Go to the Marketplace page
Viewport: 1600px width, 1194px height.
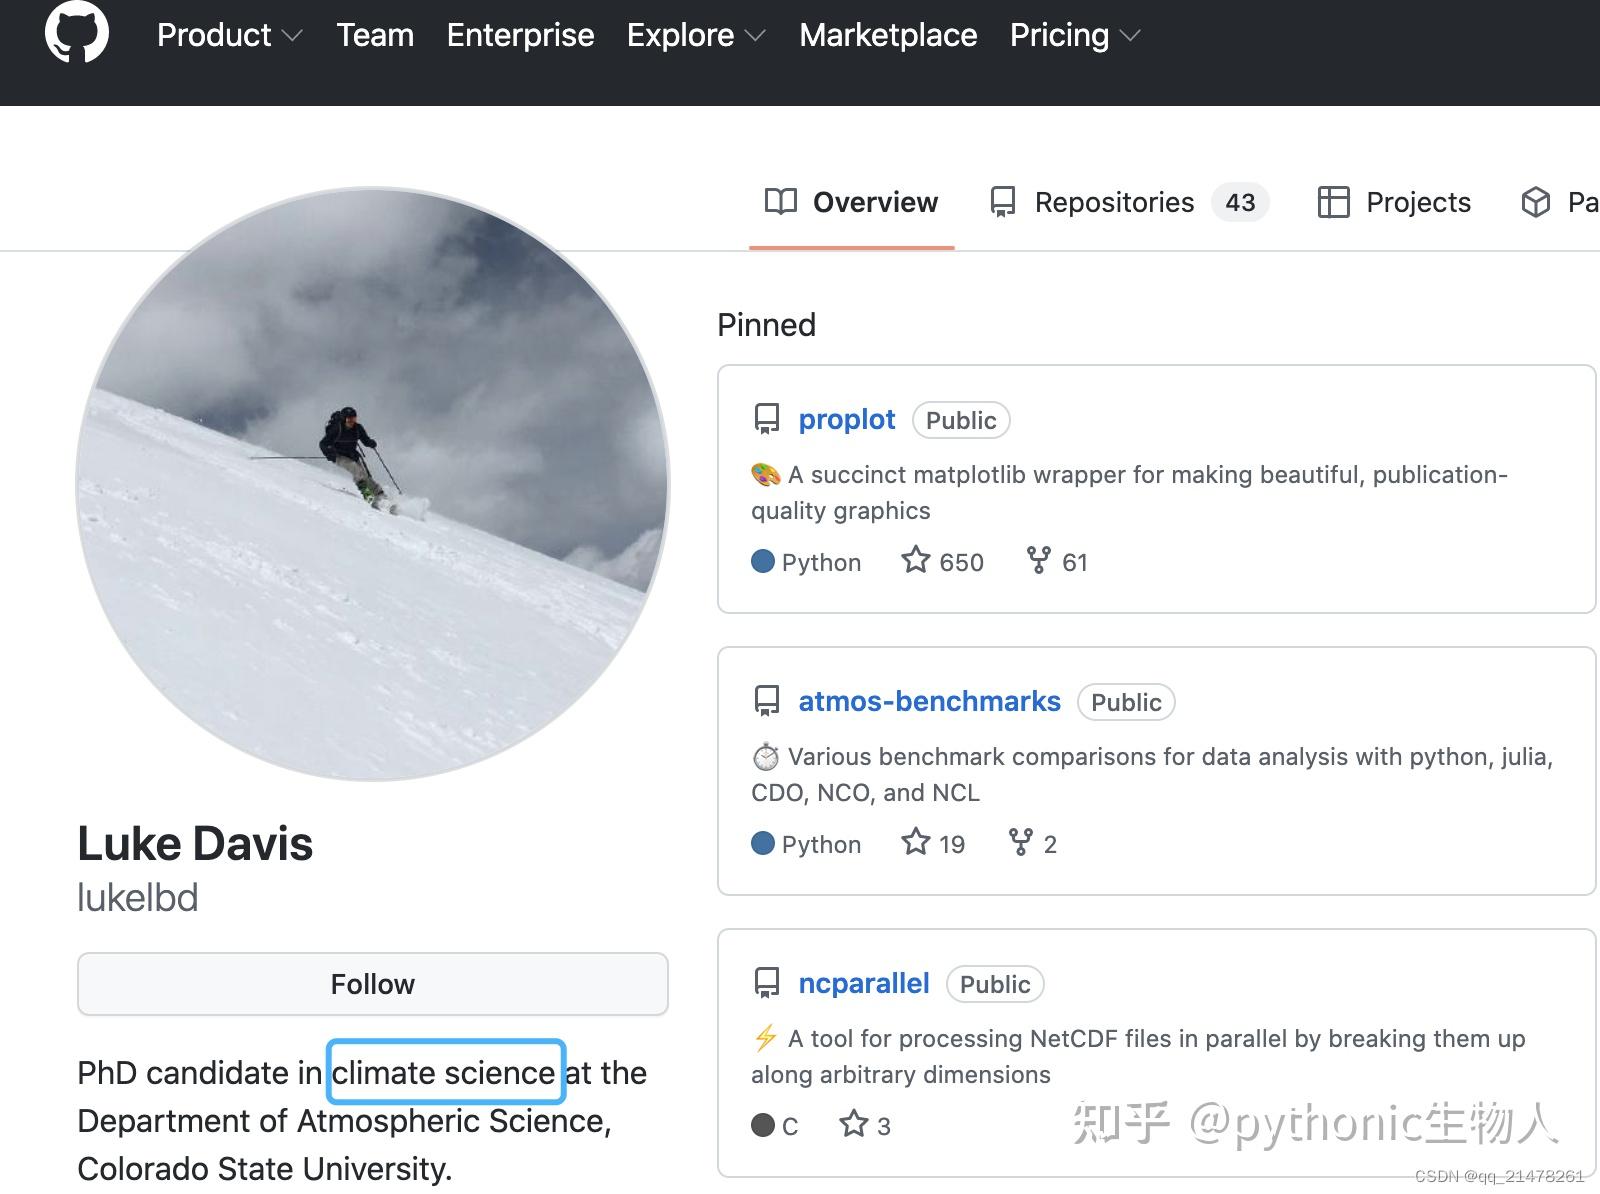click(x=888, y=35)
